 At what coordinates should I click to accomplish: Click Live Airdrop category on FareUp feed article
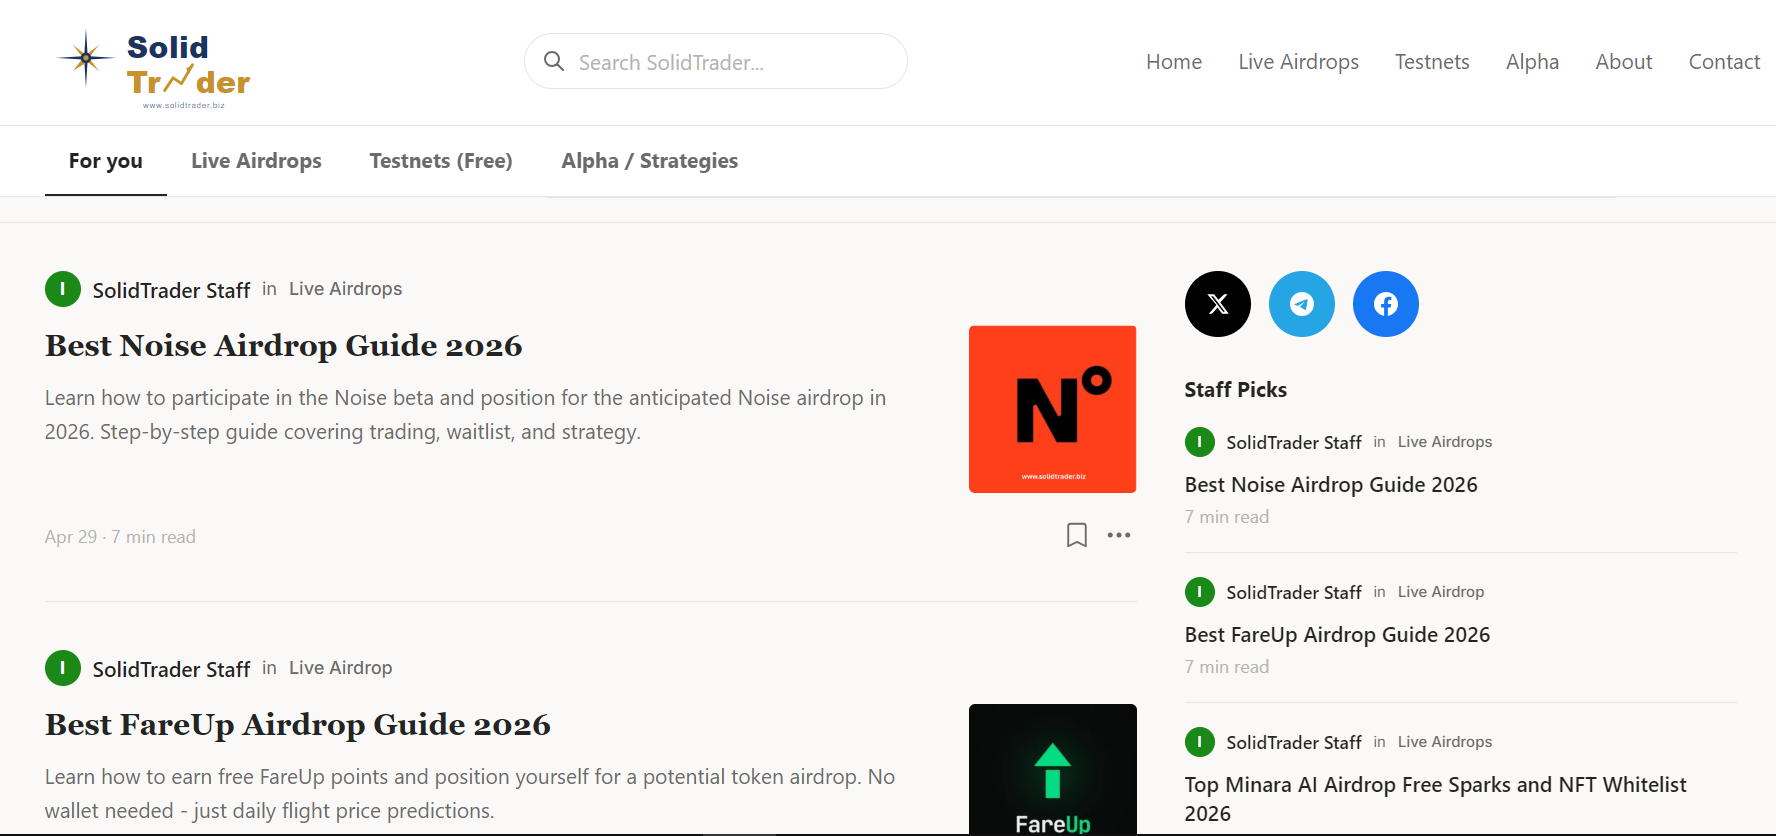pyautogui.click(x=341, y=668)
